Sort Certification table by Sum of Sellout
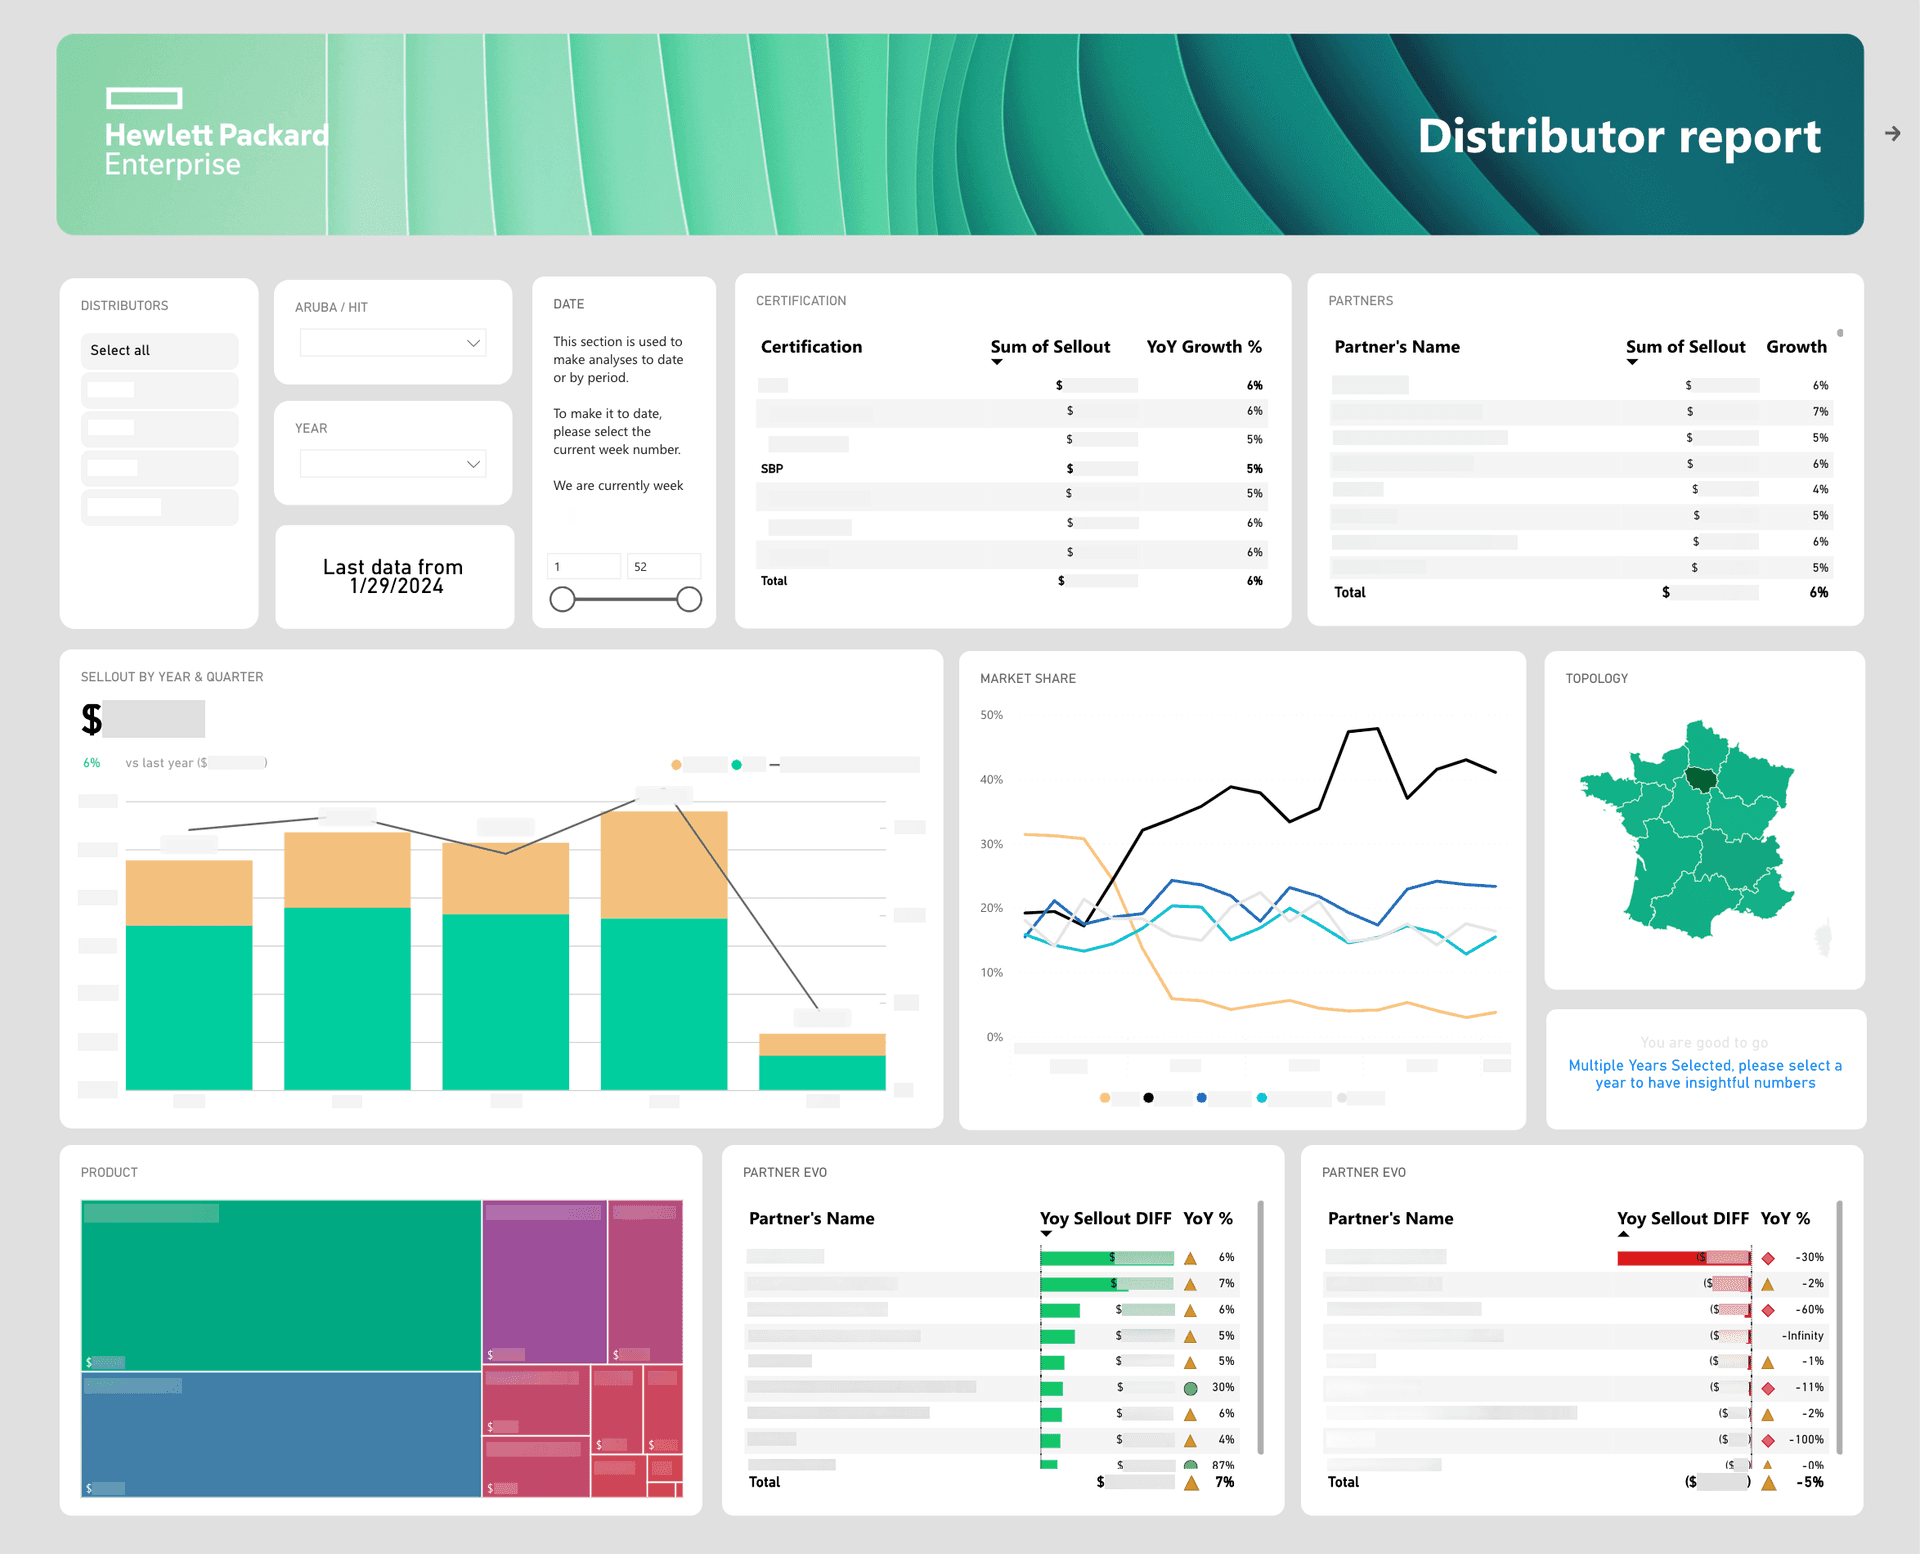1920x1554 pixels. click(1050, 347)
